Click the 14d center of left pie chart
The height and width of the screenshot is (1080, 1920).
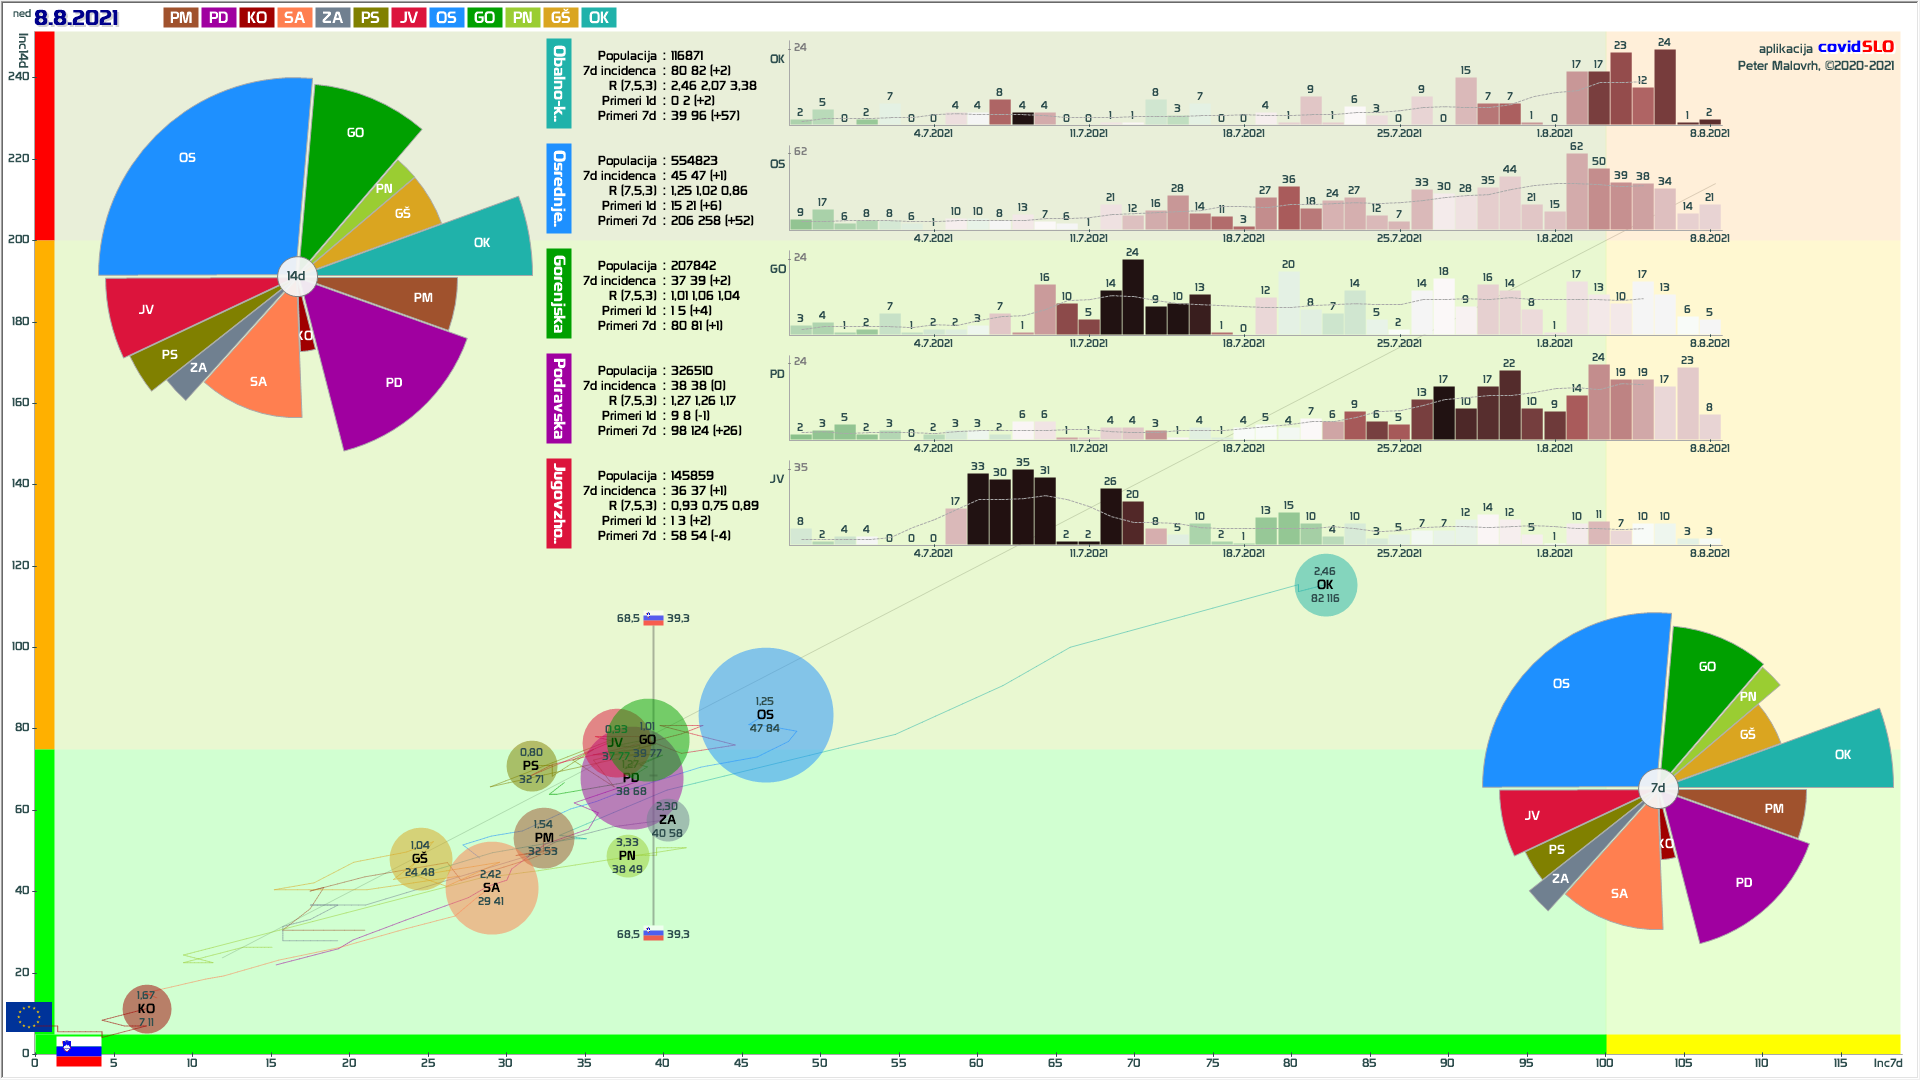coord(296,276)
